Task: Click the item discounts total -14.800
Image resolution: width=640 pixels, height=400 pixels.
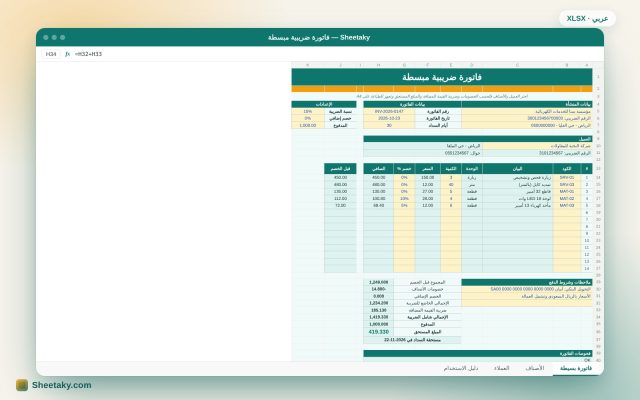Action: tap(378, 289)
